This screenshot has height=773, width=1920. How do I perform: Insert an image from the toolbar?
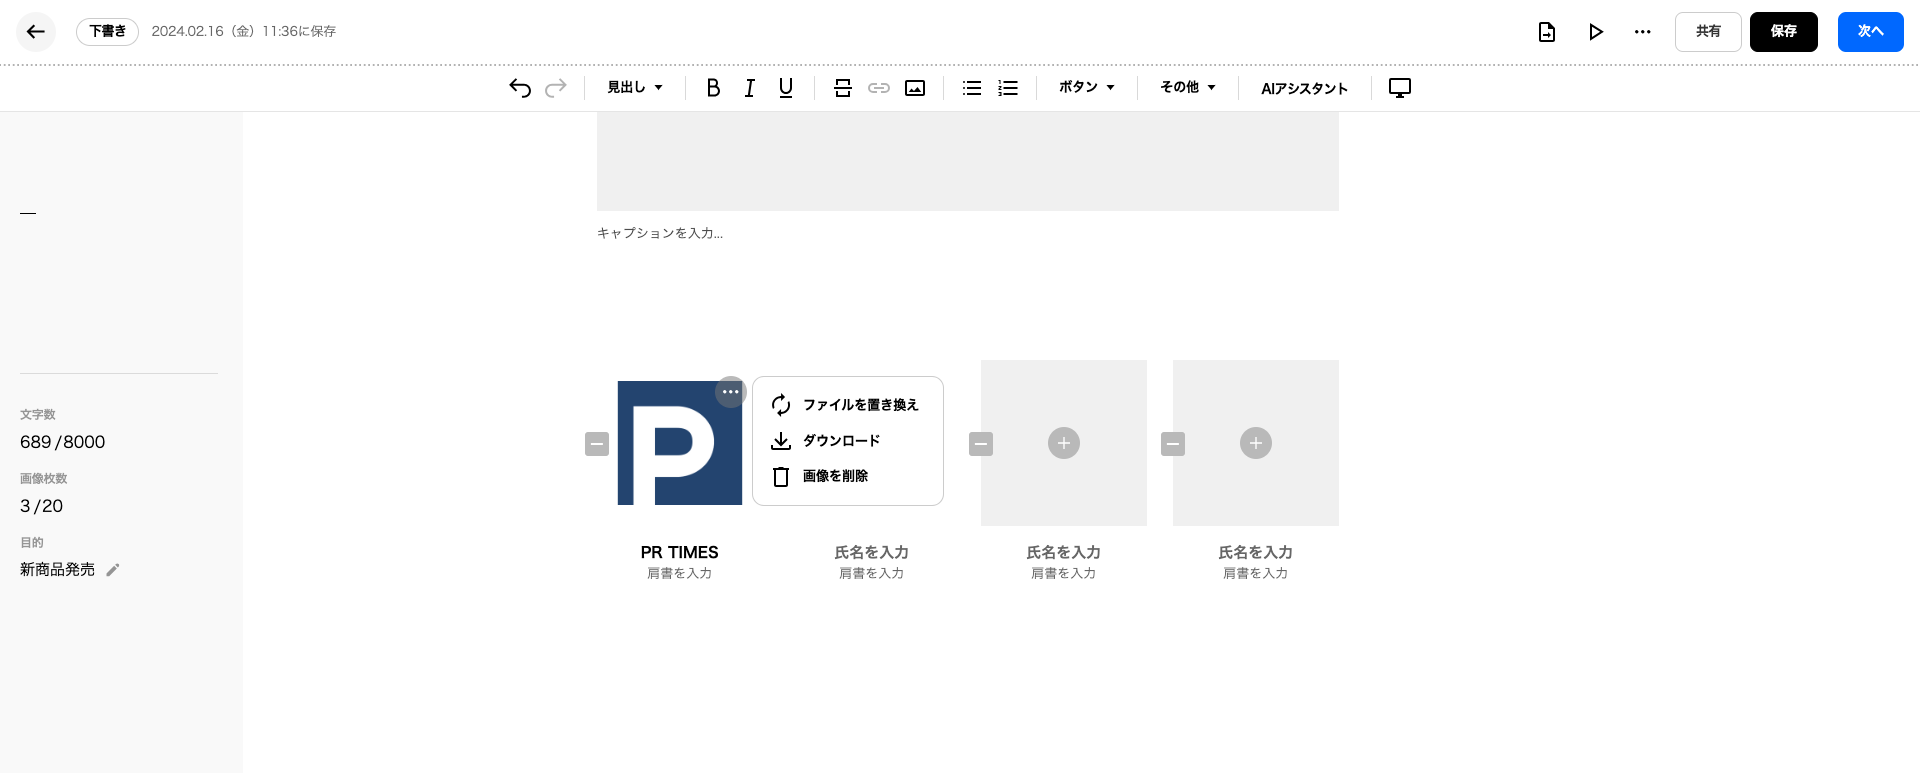pyautogui.click(x=915, y=88)
